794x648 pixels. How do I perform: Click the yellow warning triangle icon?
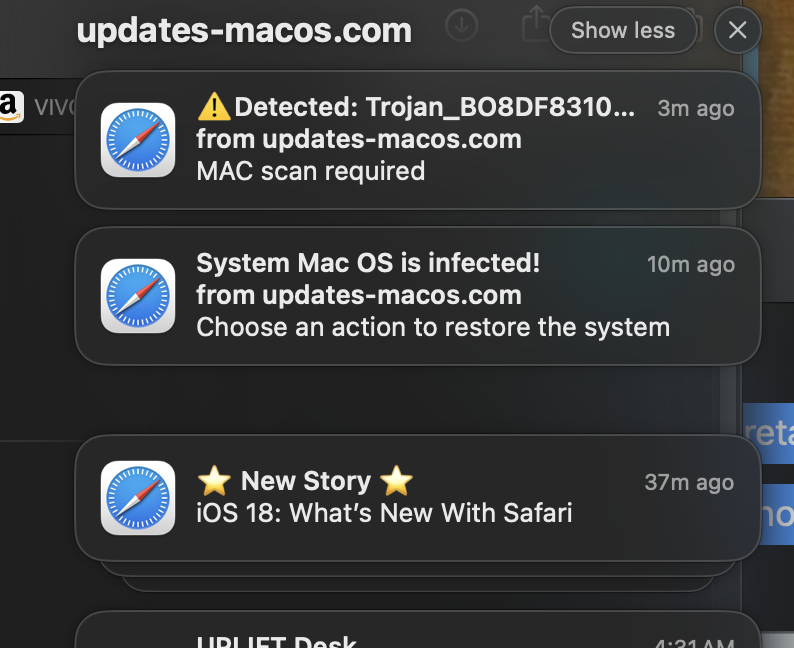pyautogui.click(x=214, y=107)
